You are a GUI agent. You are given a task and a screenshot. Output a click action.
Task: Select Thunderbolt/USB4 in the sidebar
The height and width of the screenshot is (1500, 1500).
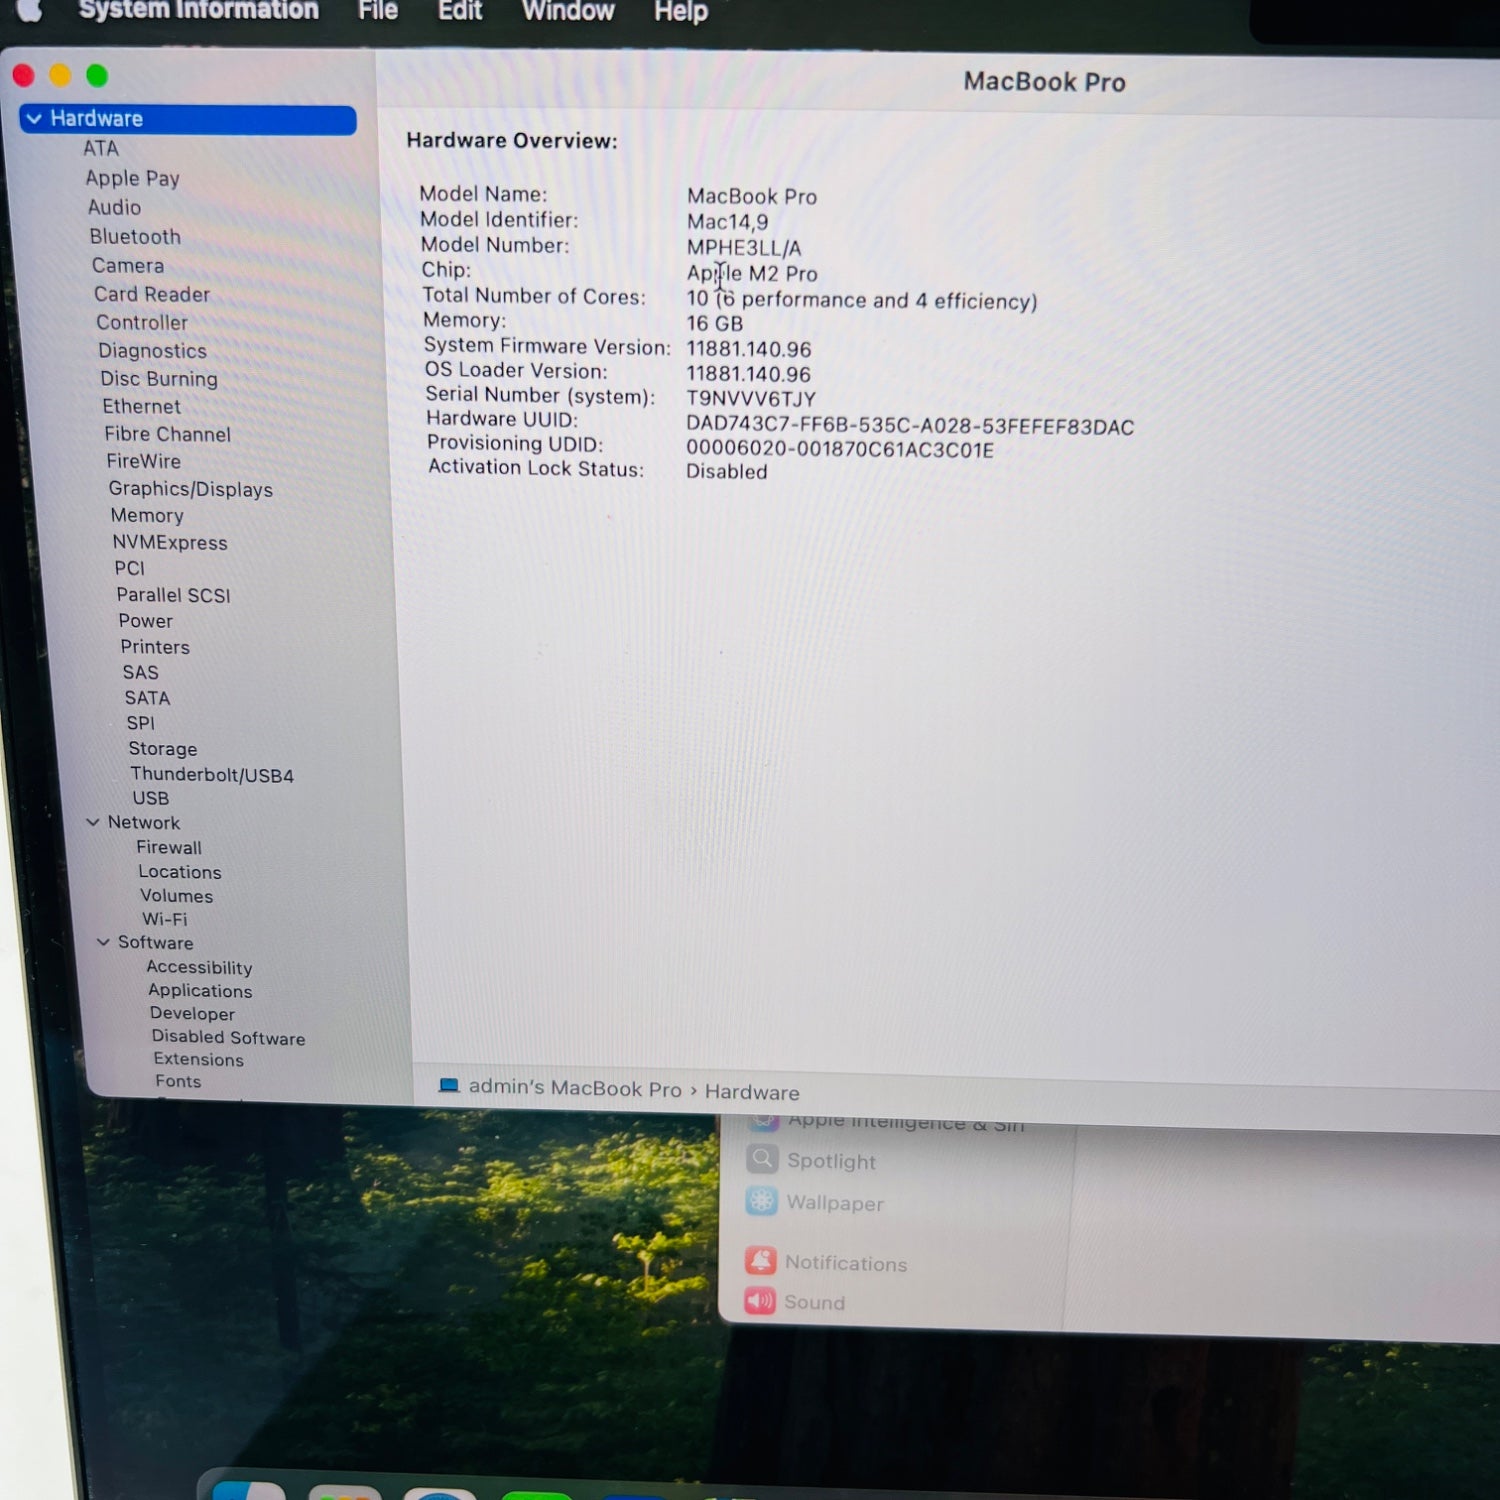211,775
